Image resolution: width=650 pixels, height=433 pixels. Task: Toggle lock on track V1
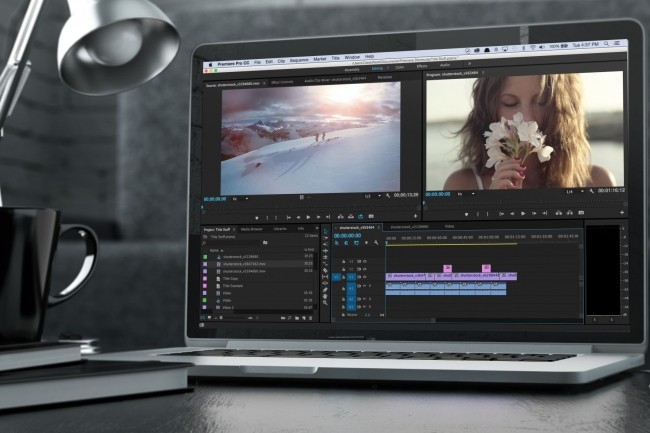point(343,277)
